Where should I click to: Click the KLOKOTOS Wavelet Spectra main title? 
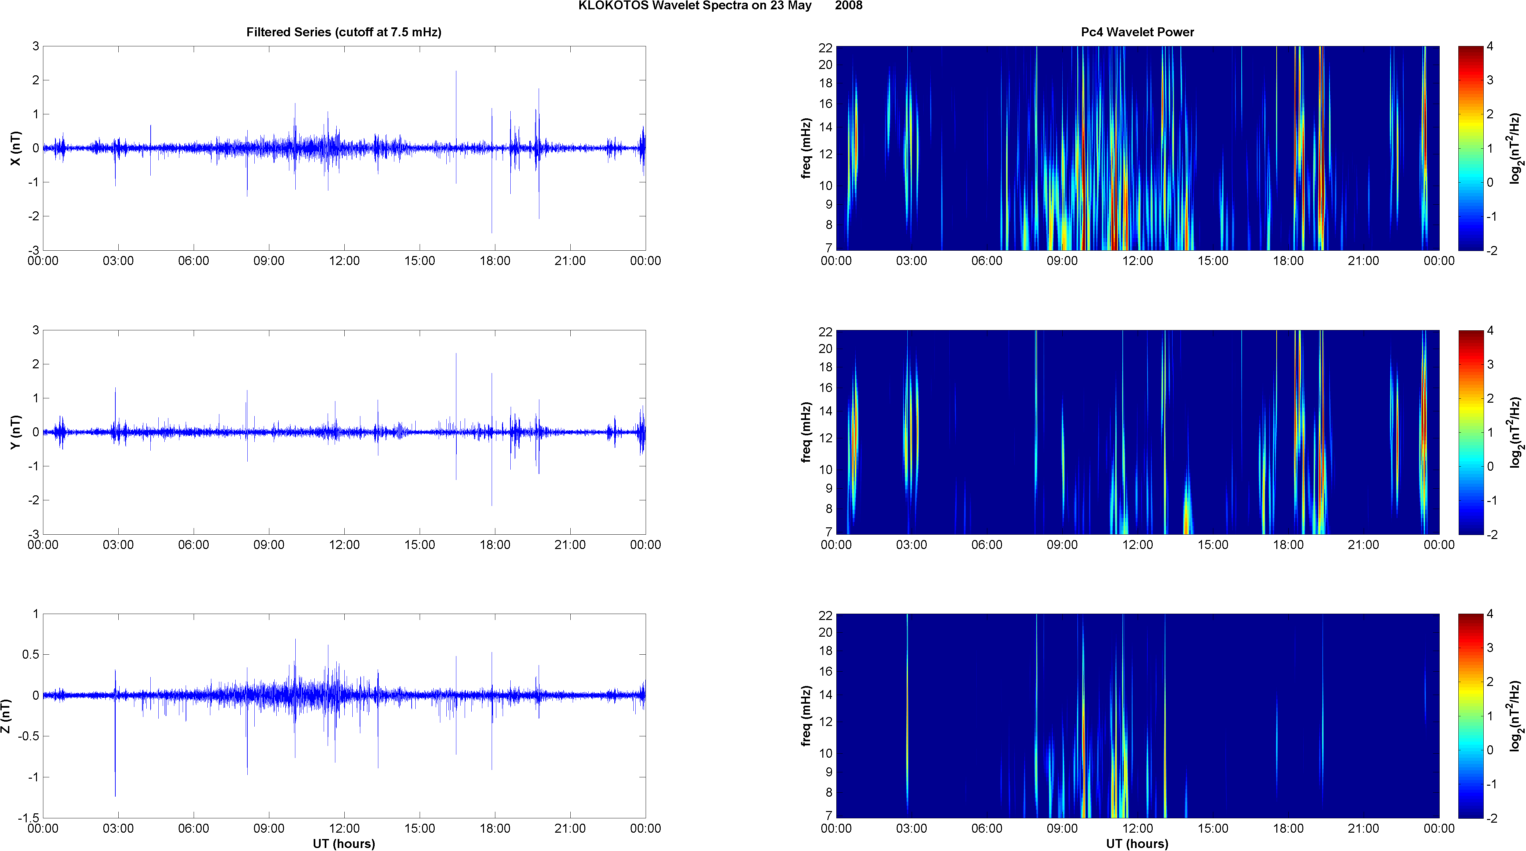tap(720, 6)
